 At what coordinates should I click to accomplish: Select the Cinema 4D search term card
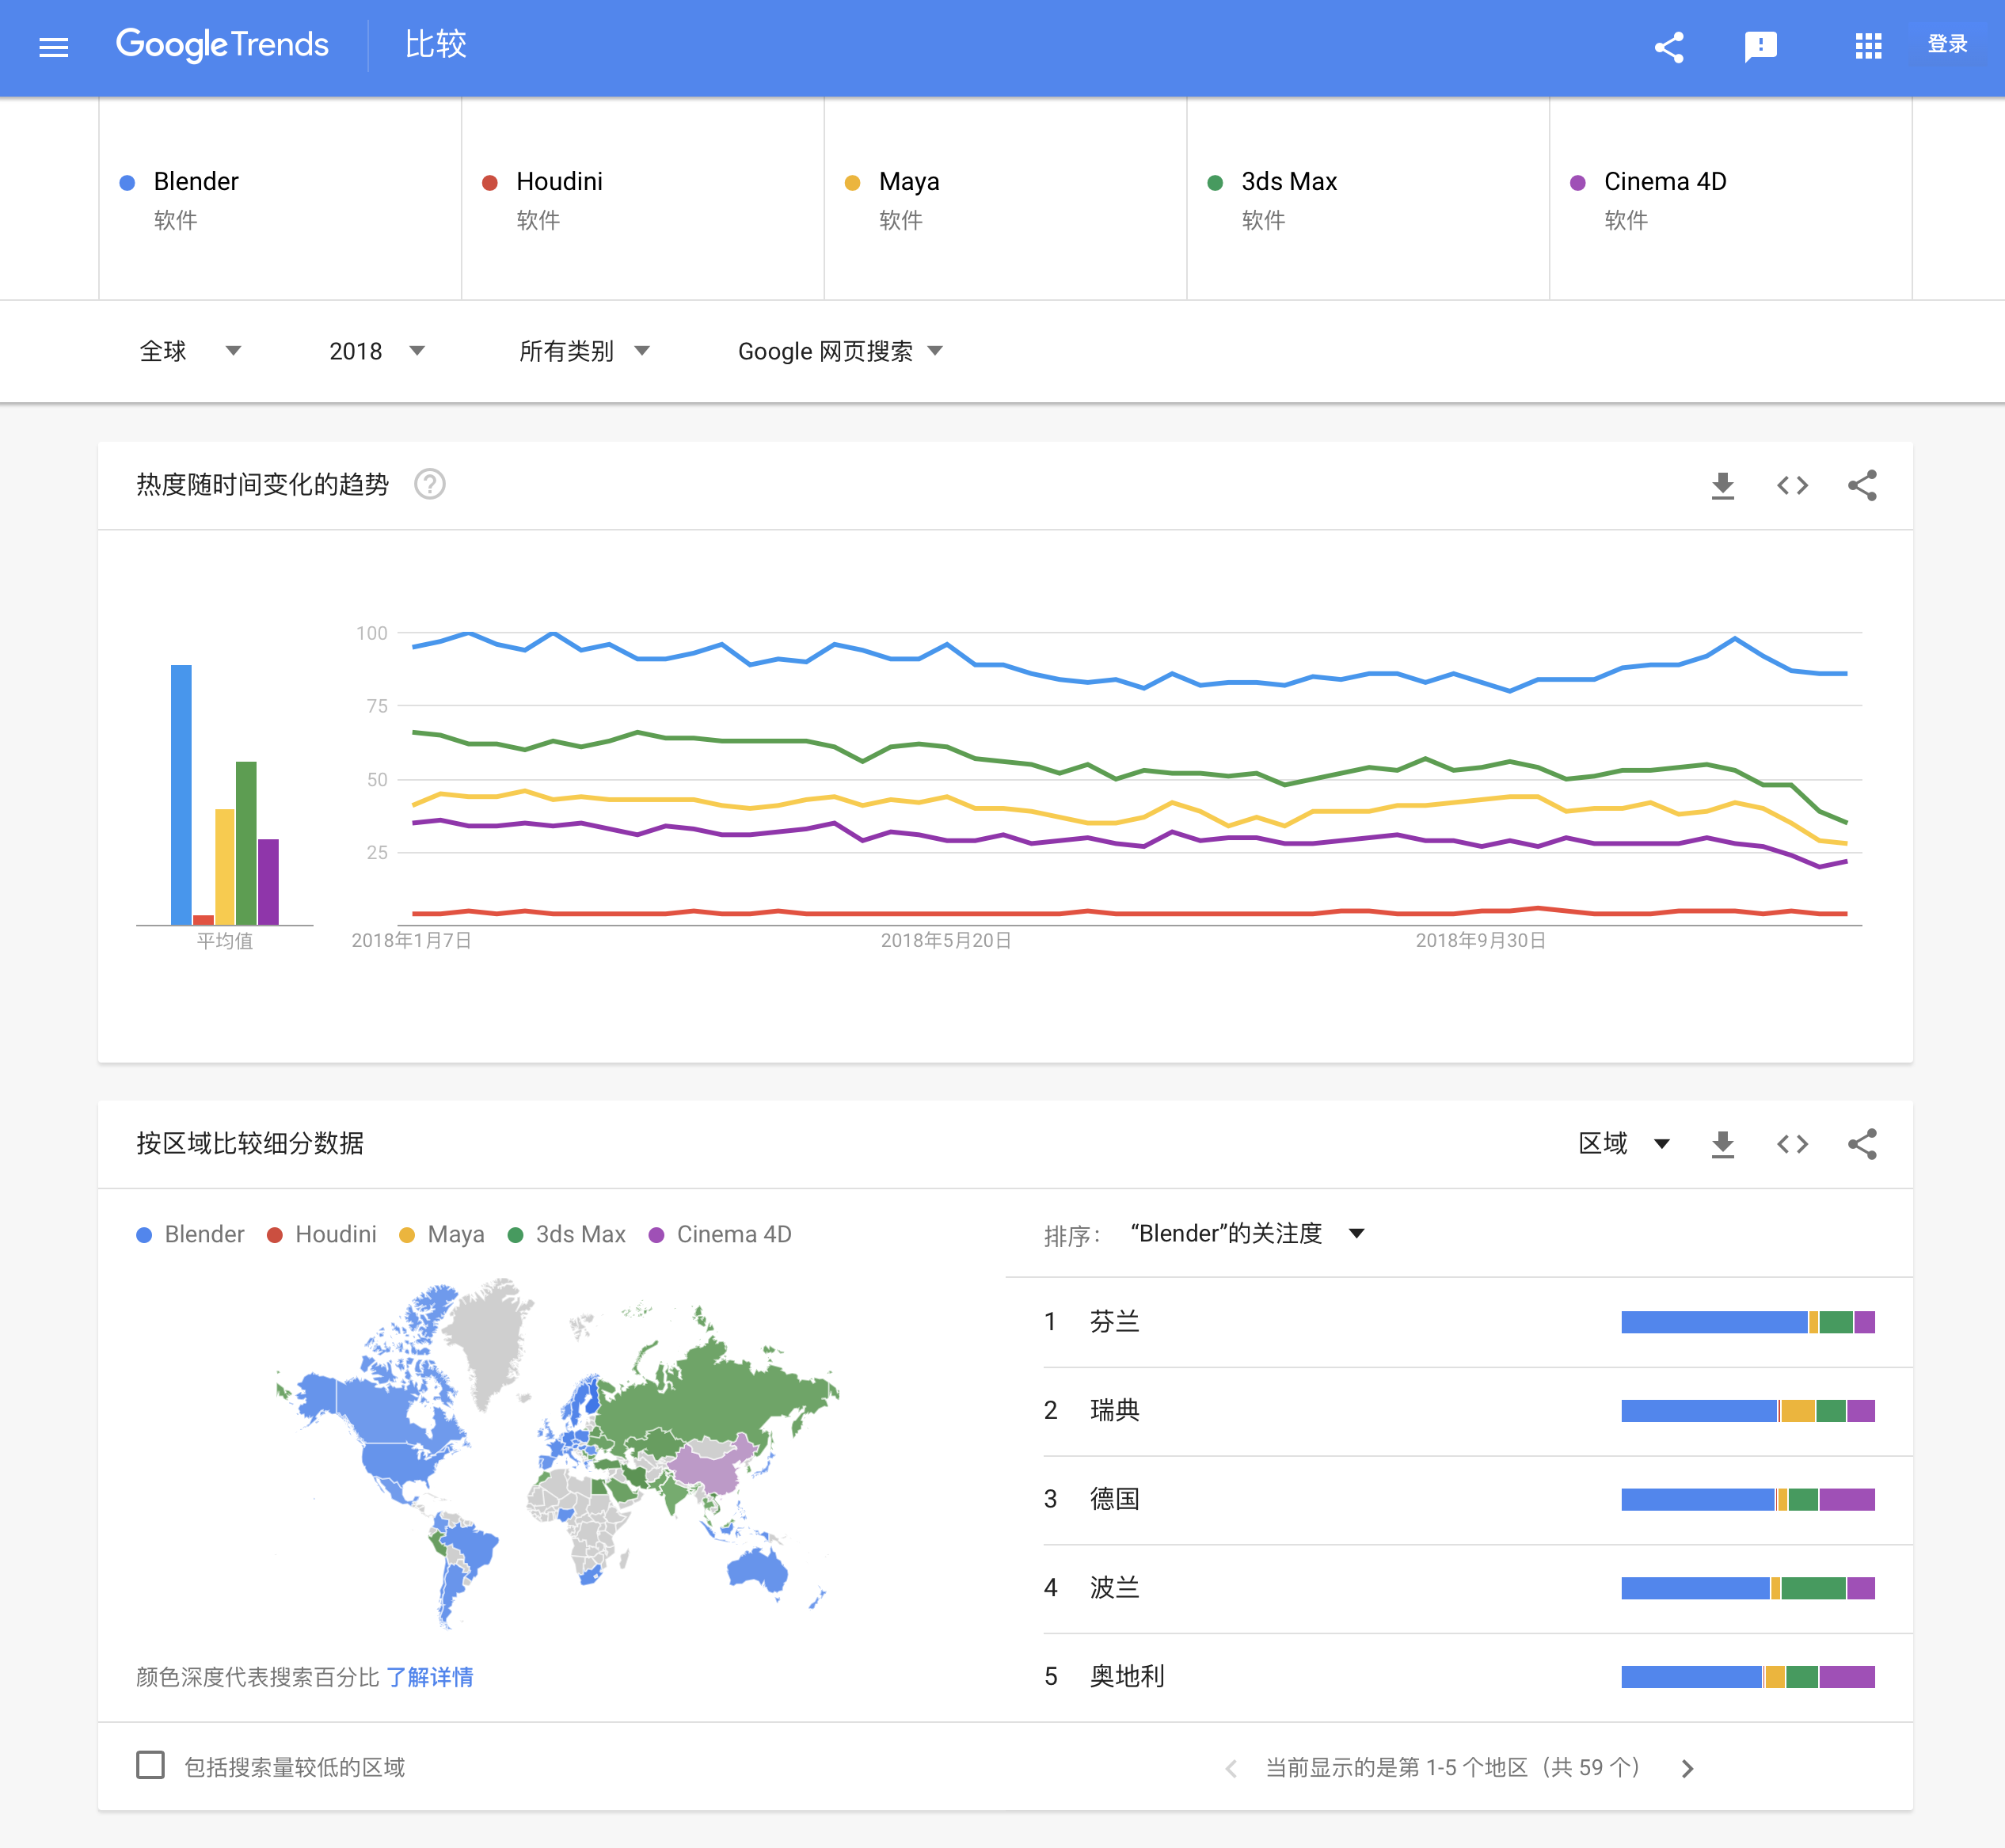(x=1731, y=198)
